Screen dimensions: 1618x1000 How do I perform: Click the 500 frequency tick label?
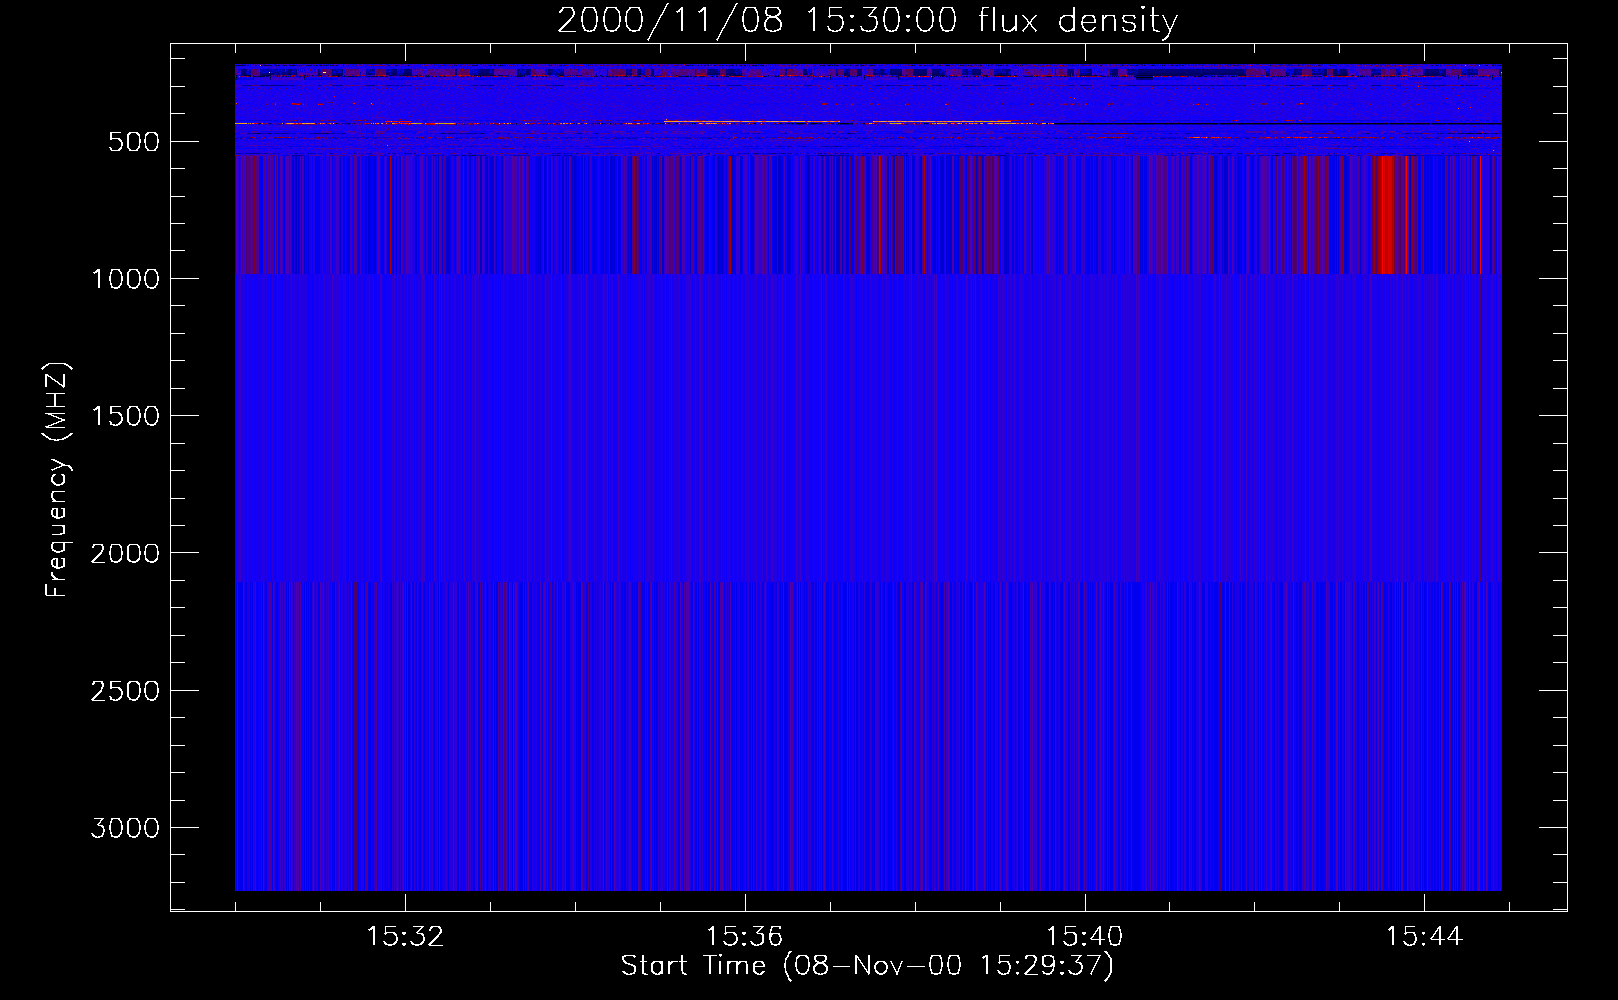point(136,142)
